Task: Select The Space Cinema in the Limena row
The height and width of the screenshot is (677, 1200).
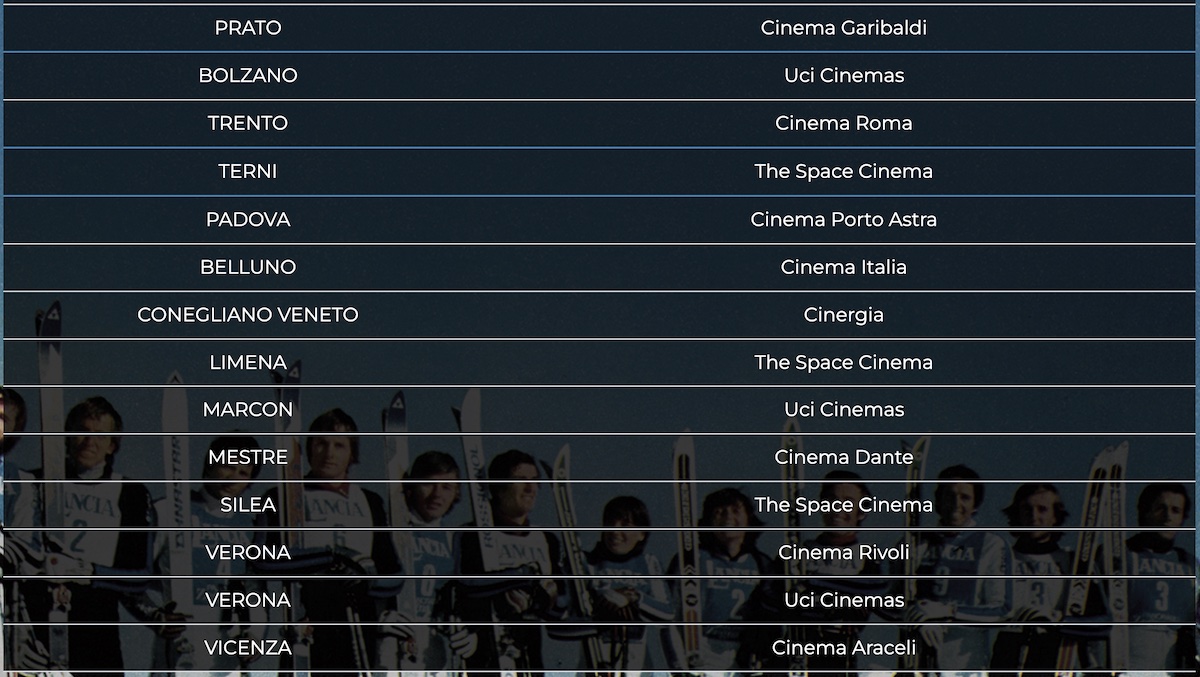Action: pos(844,362)
